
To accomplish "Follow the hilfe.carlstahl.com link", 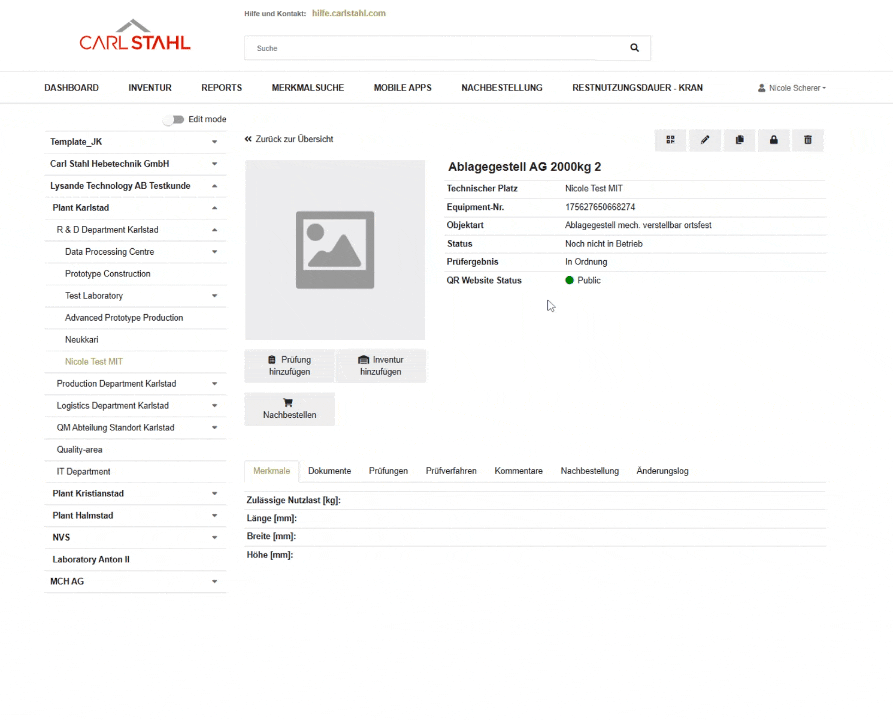I will coord(348,13).
